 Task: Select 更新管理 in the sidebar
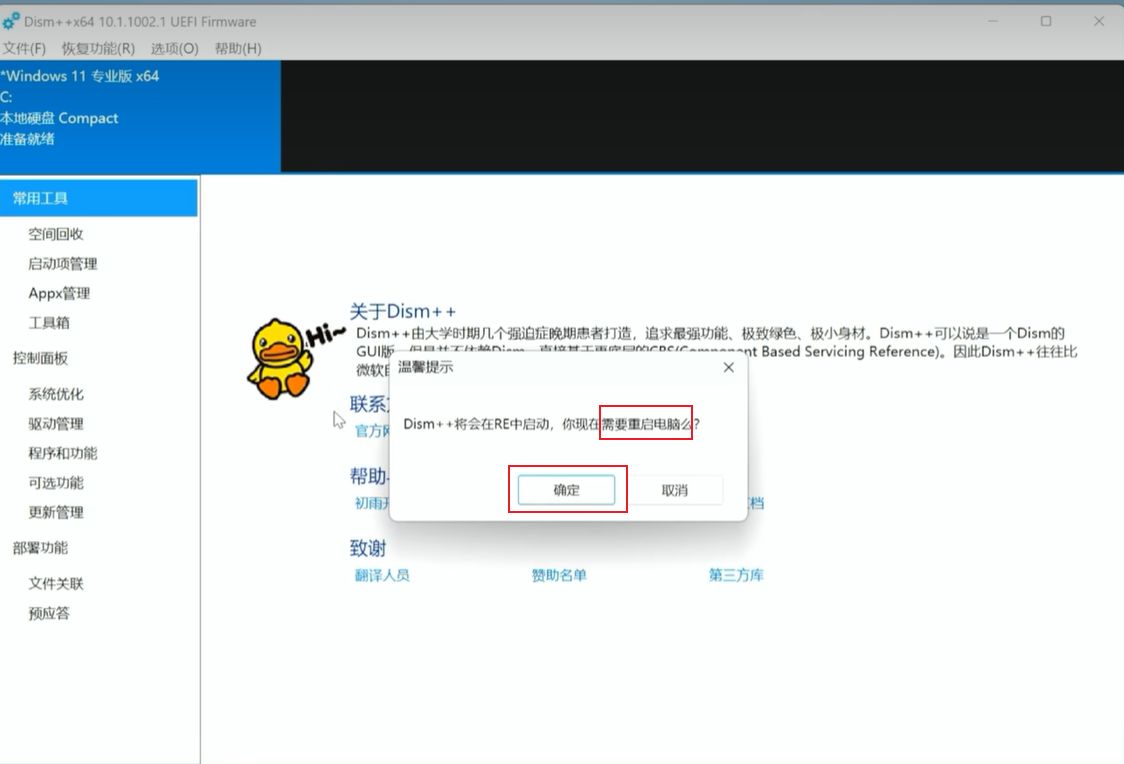coord(56,512)
